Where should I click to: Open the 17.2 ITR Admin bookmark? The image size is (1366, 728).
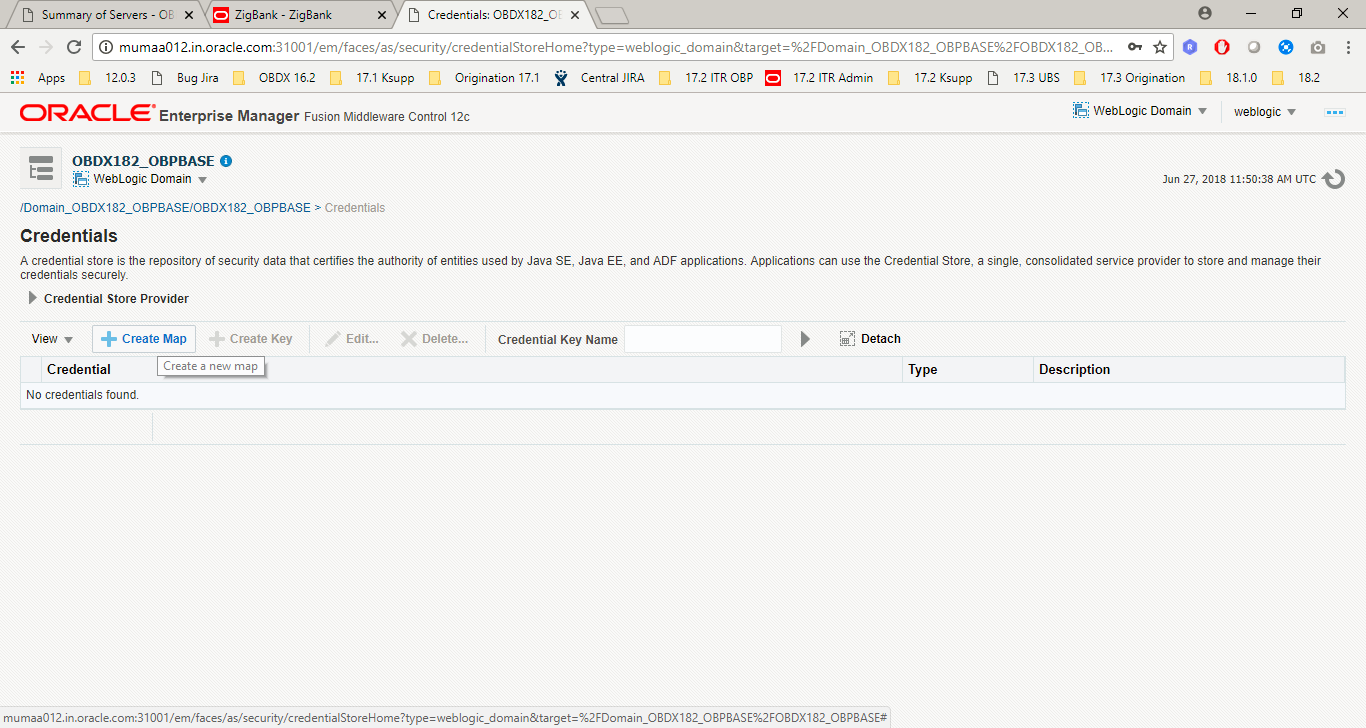tap(820, 78)
